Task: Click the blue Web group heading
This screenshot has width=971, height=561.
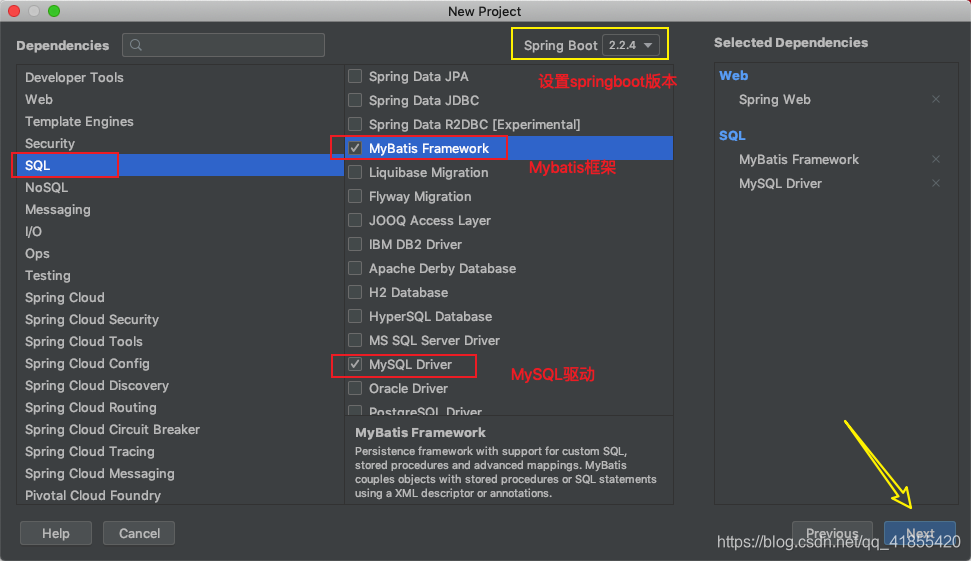Action: [x=733, y=76]
